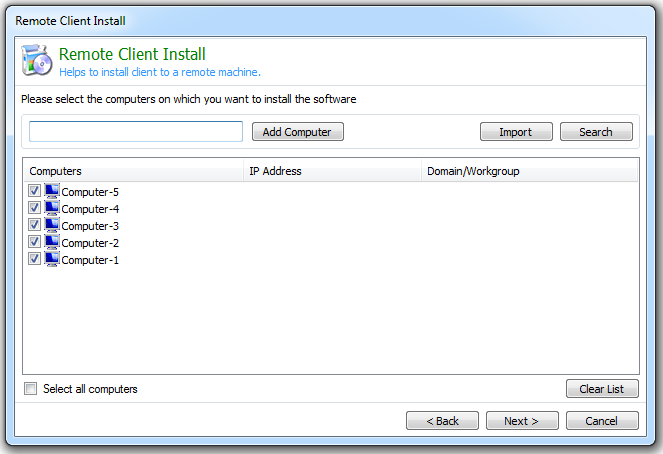Uncheck the Computer-3 checkbox
Screen dimensions: 663x454
click(x=34, y=225)
